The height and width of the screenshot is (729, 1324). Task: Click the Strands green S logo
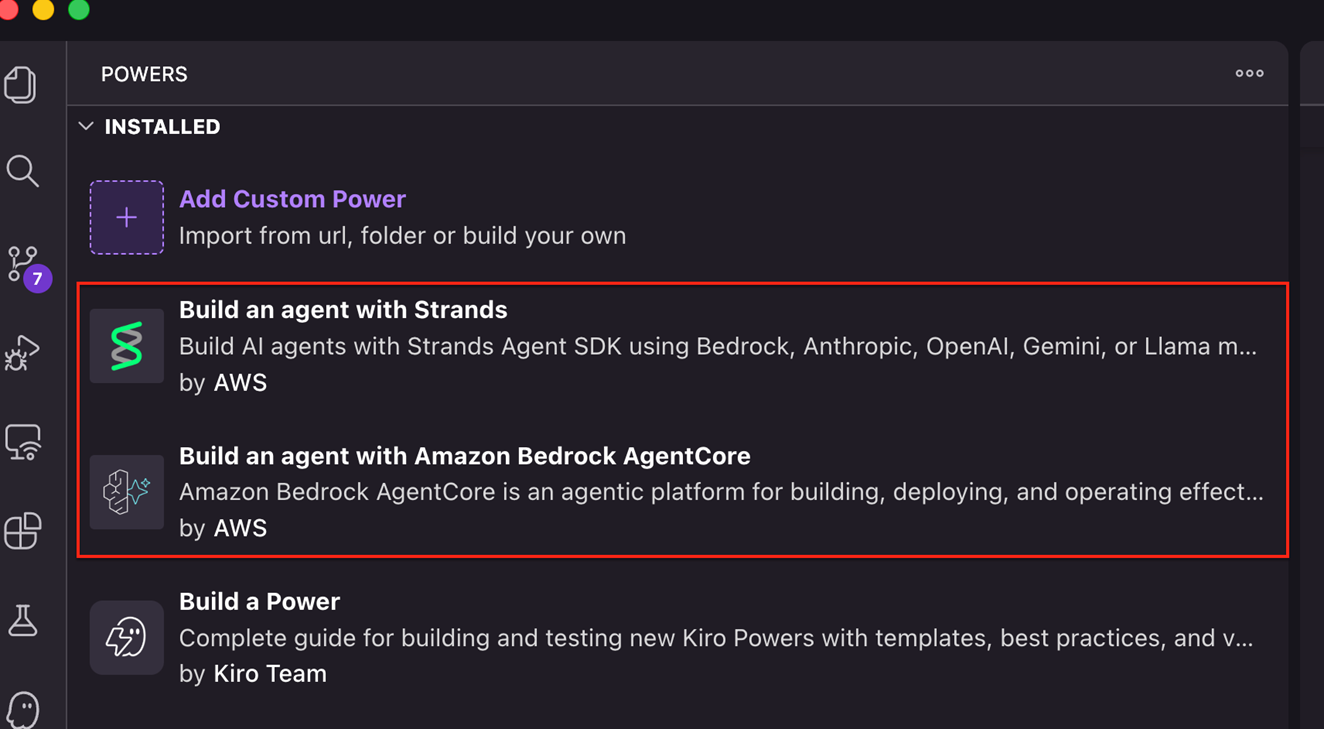point(127,346)
